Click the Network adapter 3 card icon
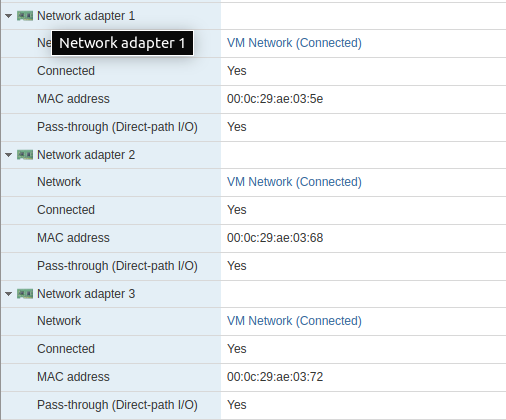Viewport: 506px width, 420px height. (x=25, y=294)
